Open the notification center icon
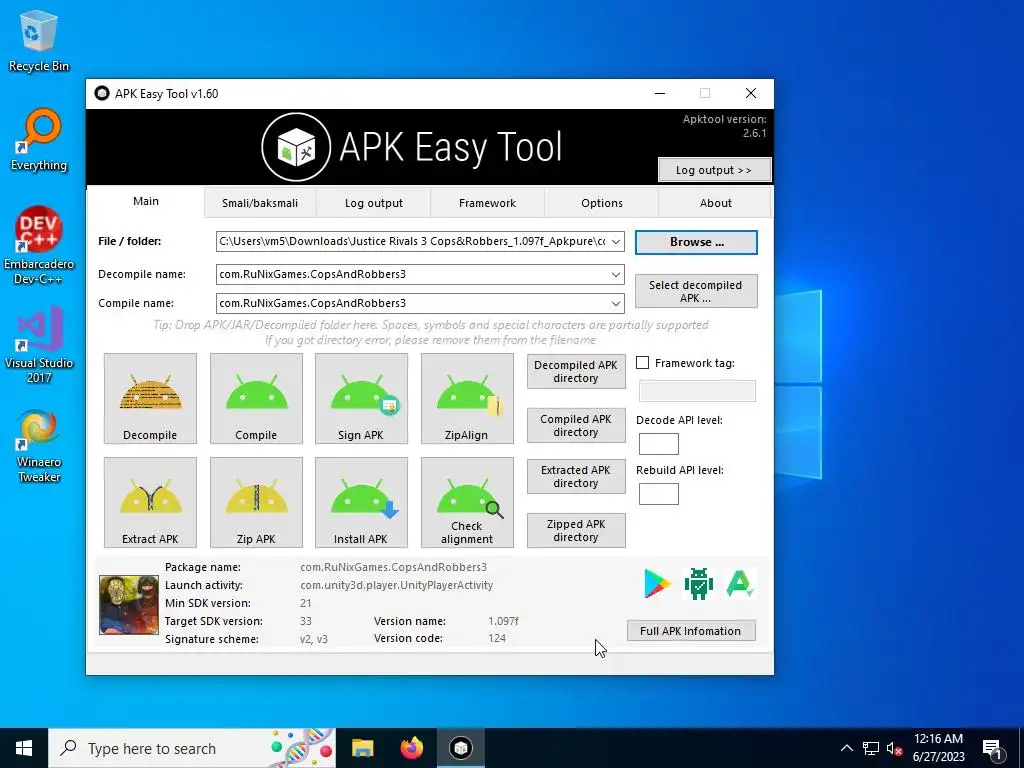 coord(992,748)
